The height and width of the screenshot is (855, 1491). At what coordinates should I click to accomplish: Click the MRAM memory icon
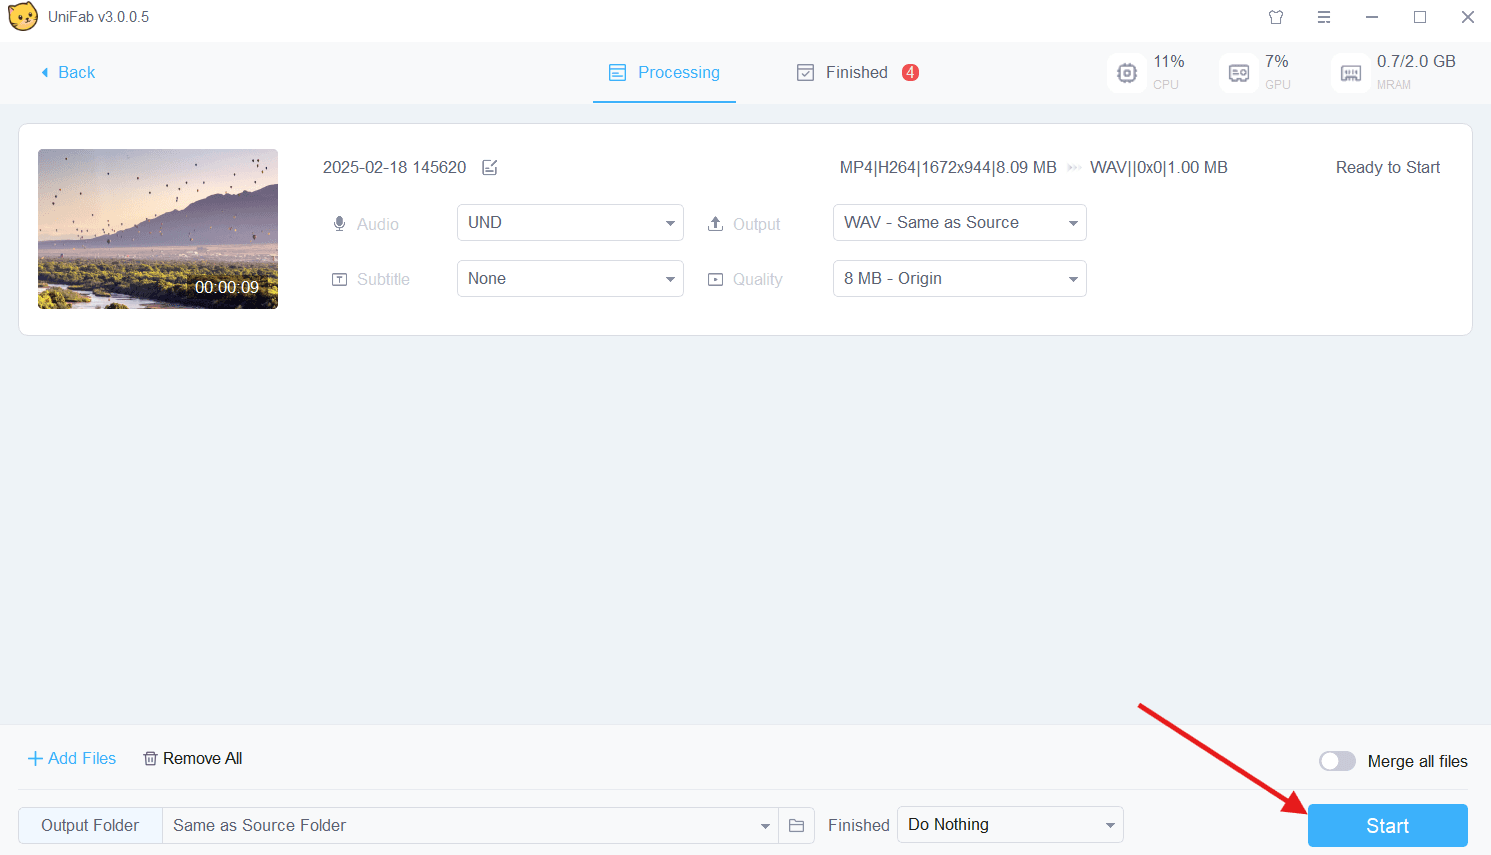pyautogui.click(x=1351, y=73)
